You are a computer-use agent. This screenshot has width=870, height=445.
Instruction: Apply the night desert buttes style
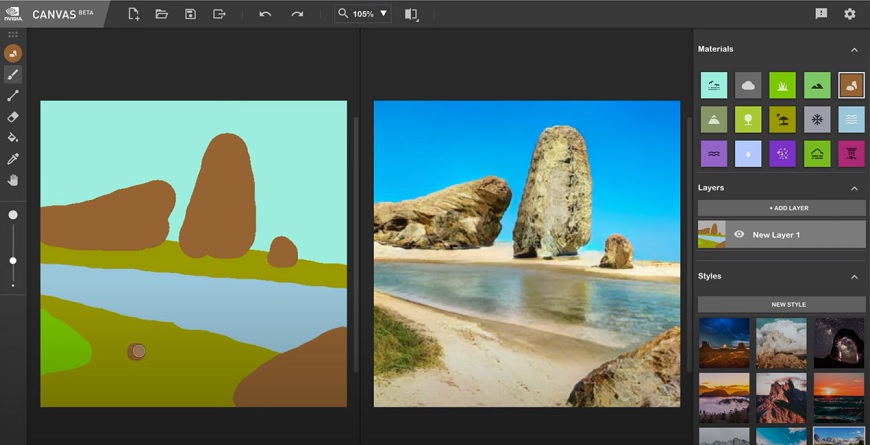[724, 343]
